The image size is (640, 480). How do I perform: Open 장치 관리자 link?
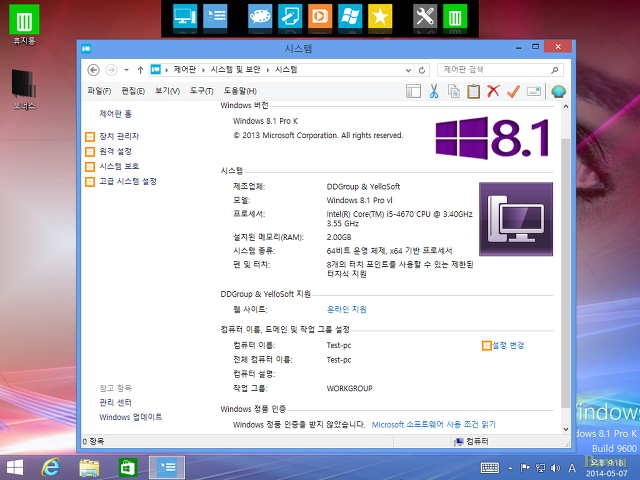point(119,136)
